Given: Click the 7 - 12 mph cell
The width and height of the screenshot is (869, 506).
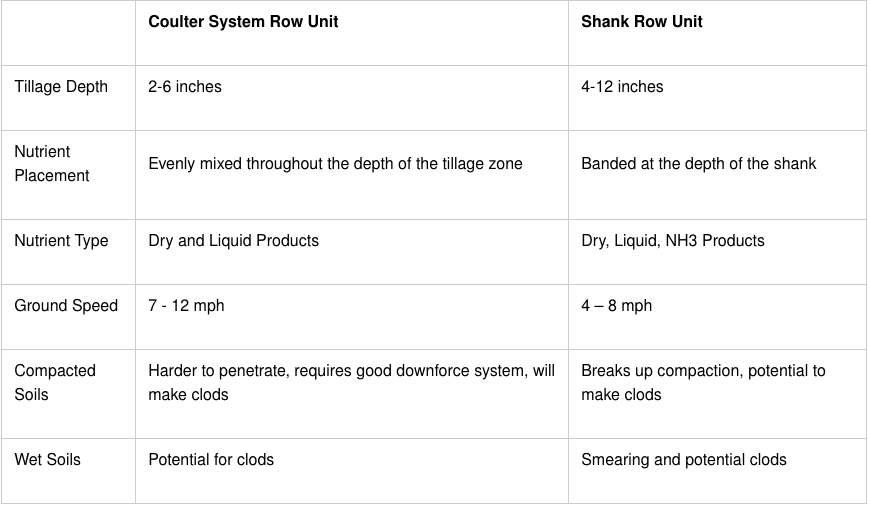Looking at the screenshot, I should click(x=186, y=305).
